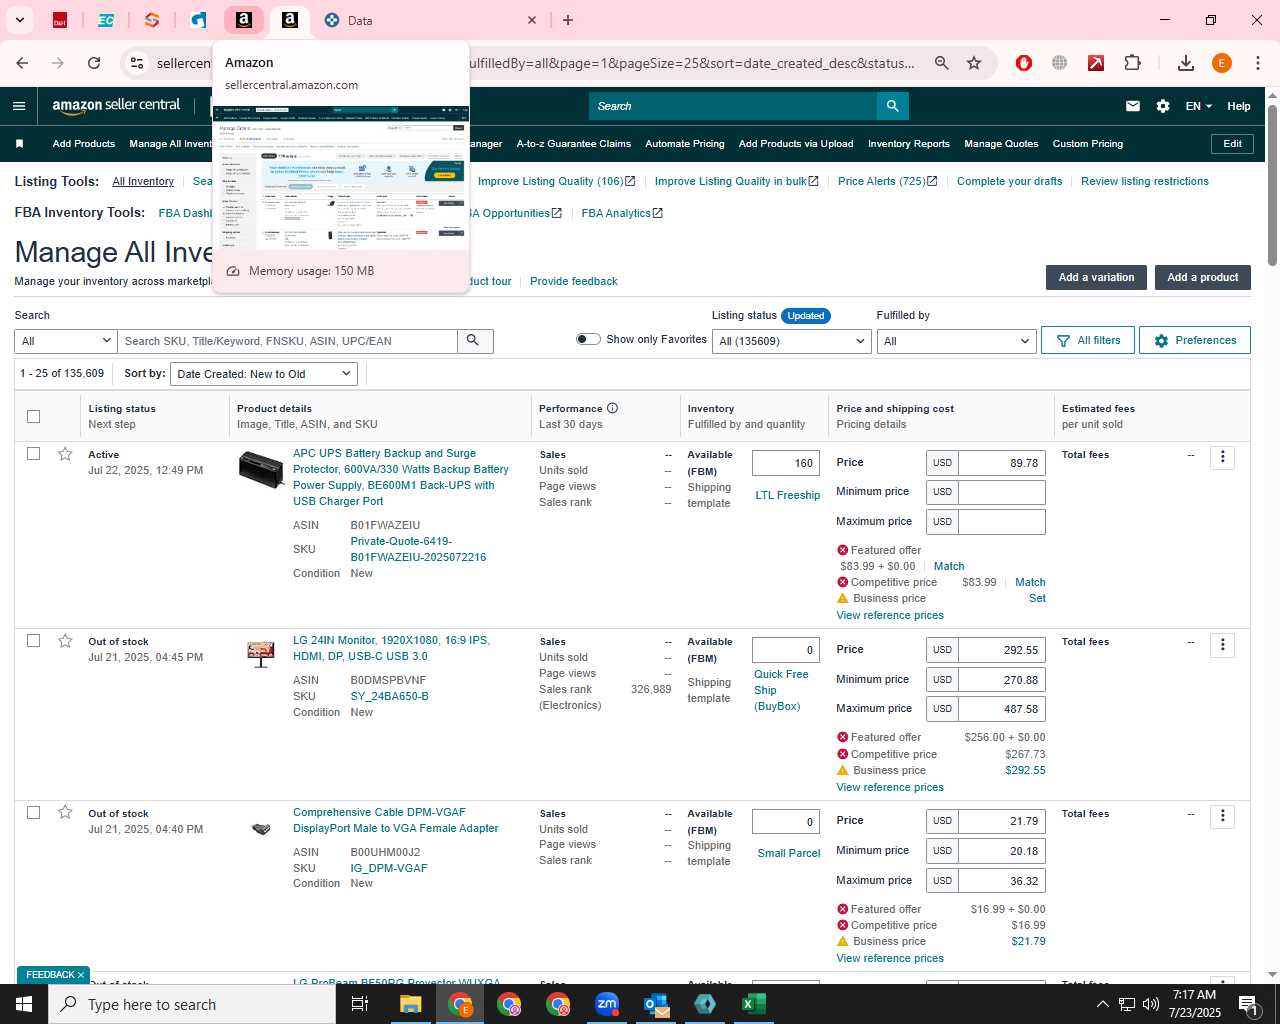Open Add Products via Upload nav item

pos(796,144)
